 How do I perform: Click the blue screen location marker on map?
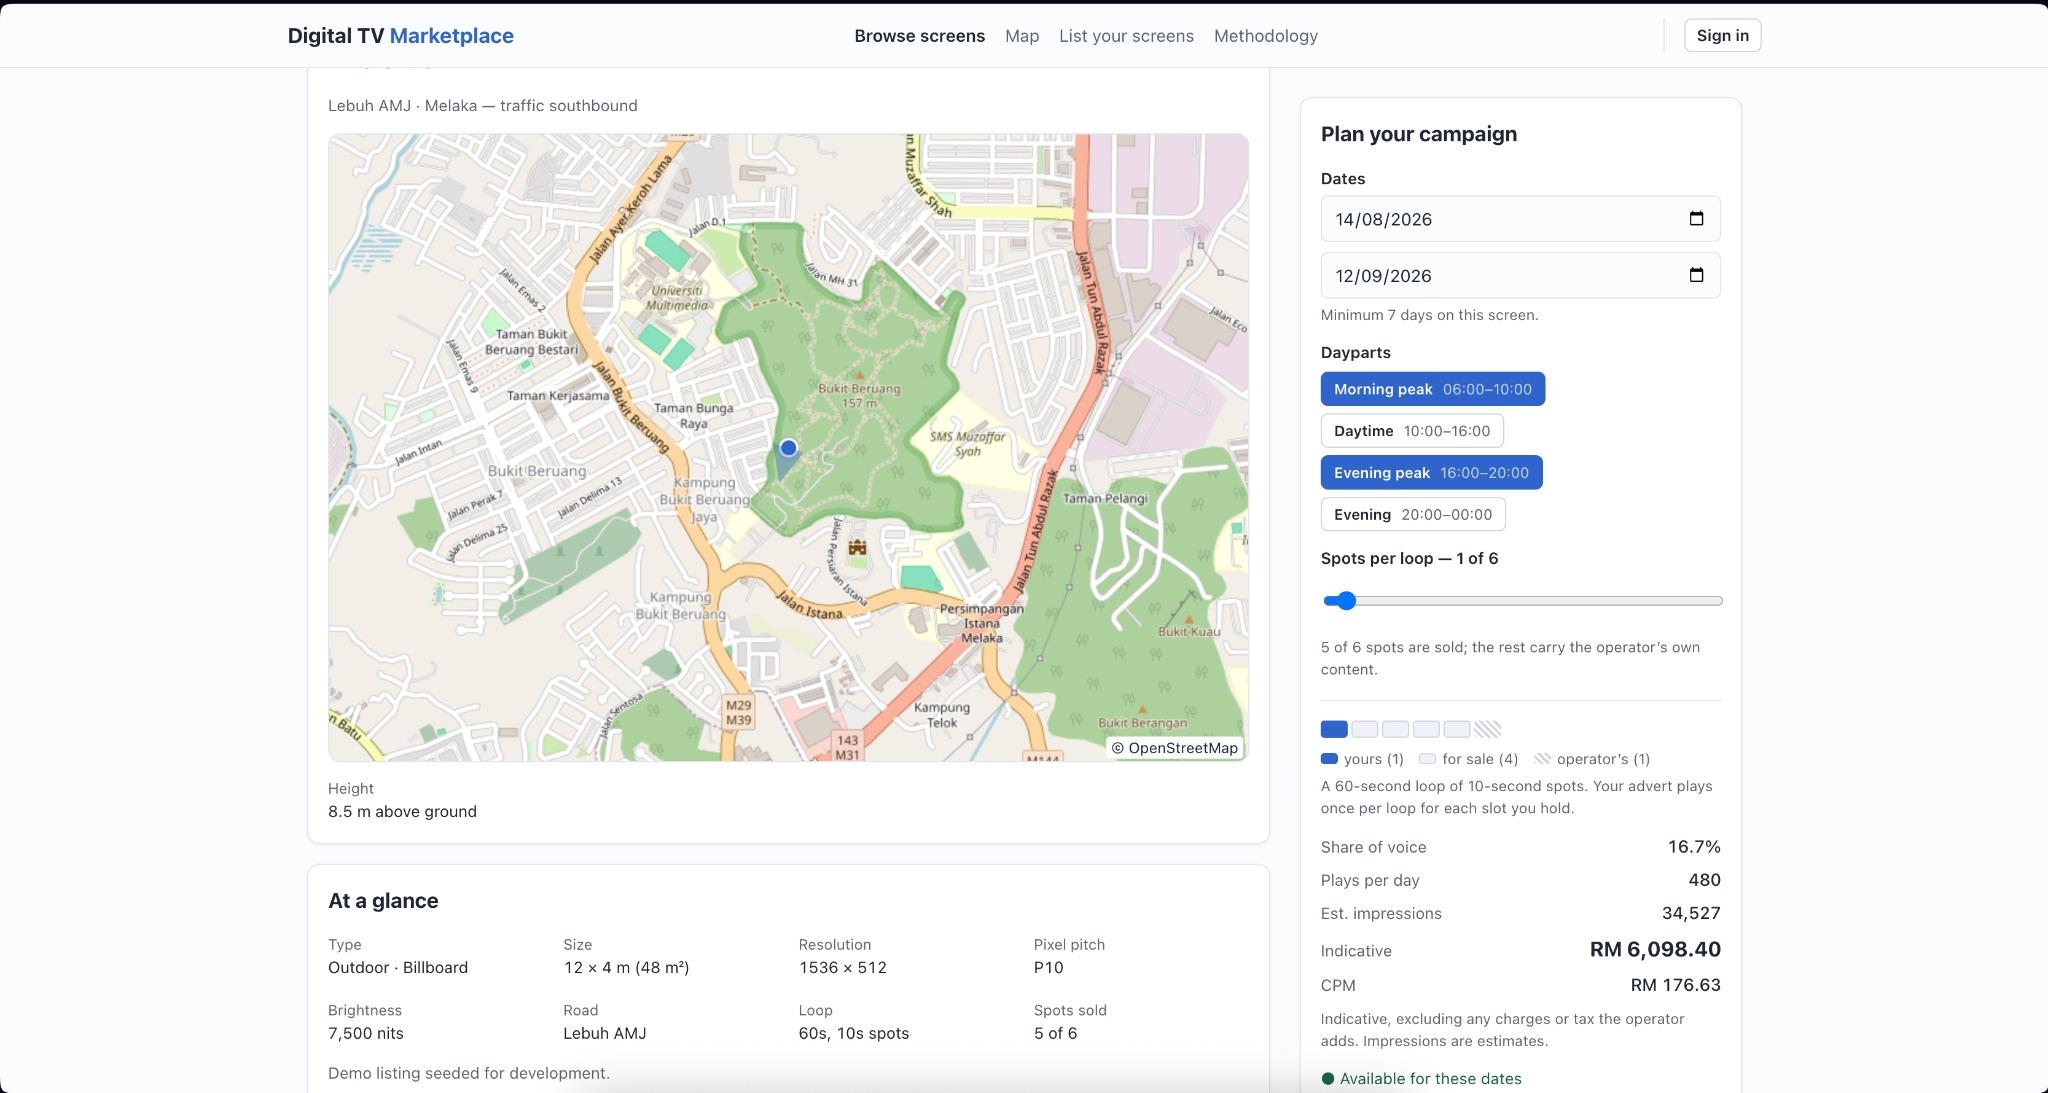(788, 448)
